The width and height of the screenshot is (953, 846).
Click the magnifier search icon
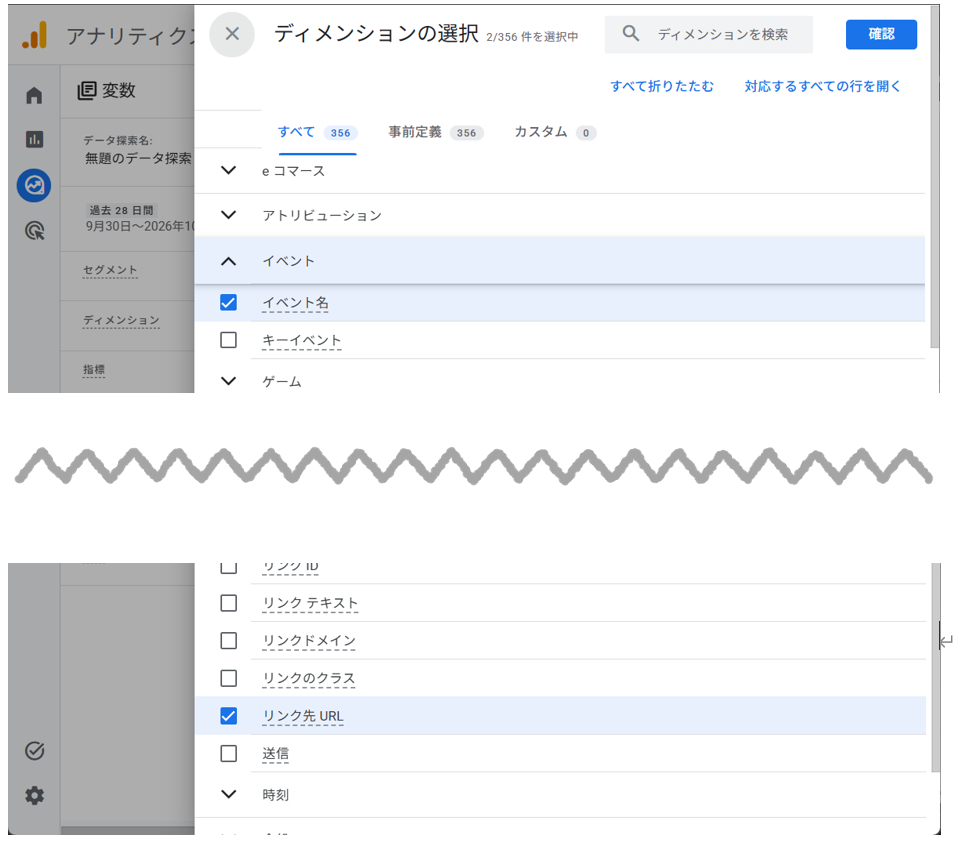(631, 33)
